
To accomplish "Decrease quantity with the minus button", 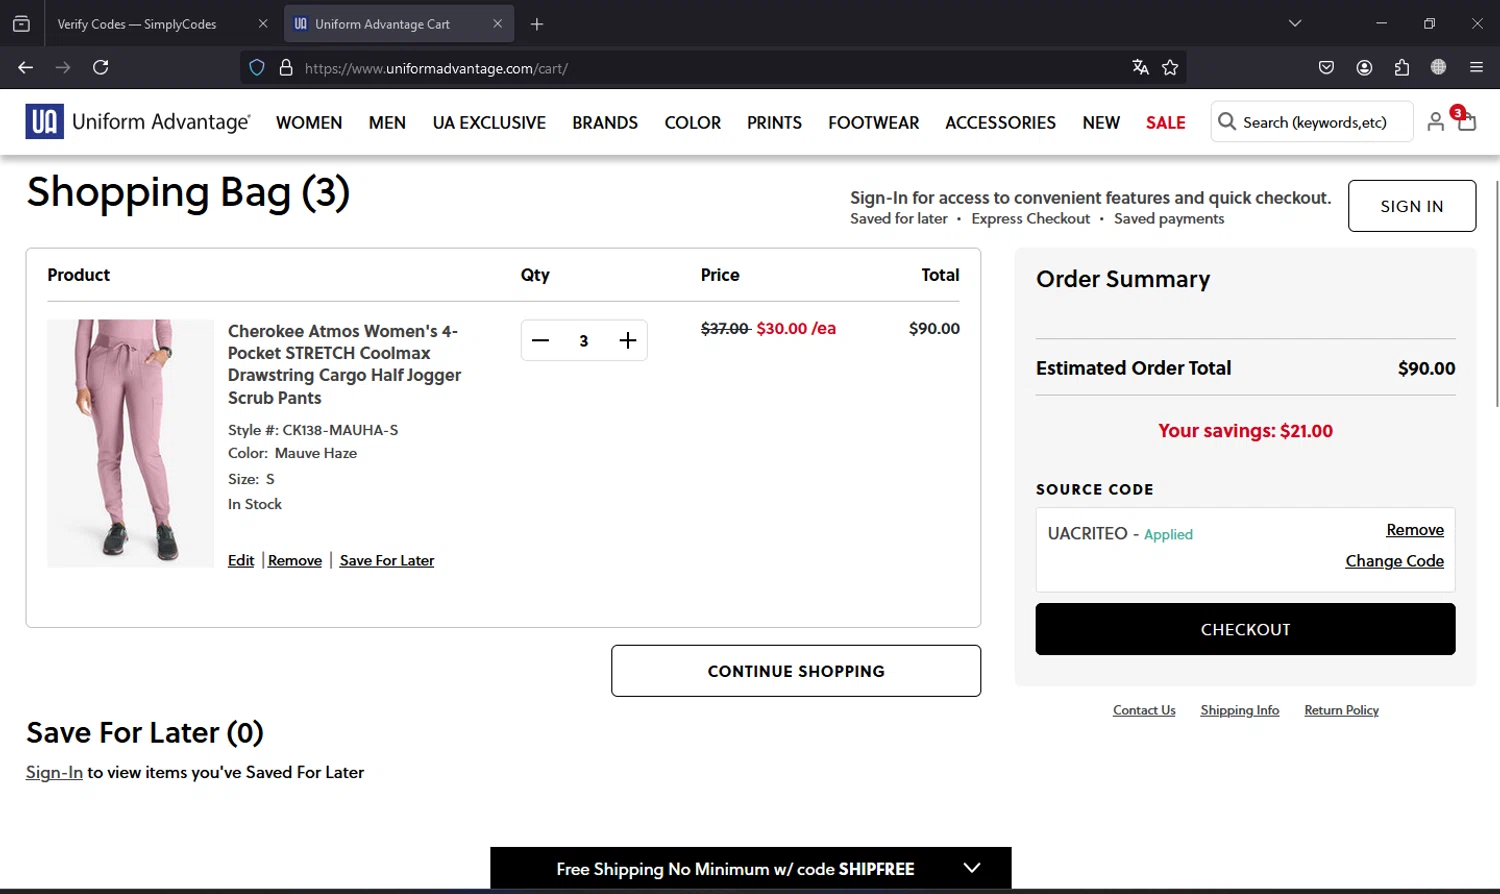I will (x=540, y=341).
